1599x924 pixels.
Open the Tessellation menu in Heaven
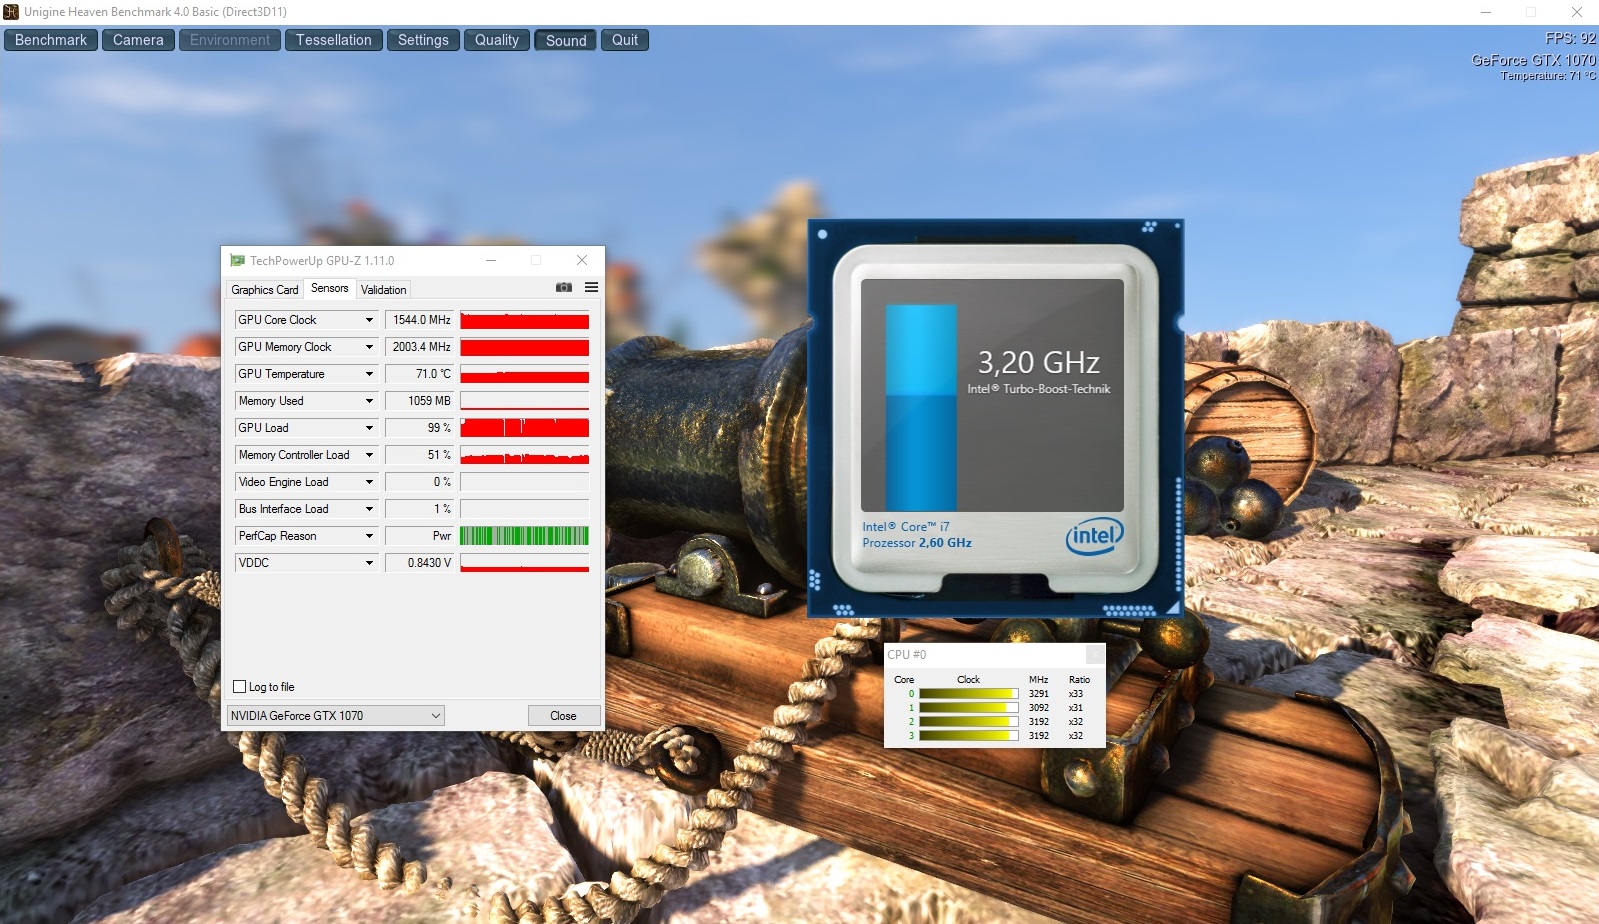tap(334, 40)
